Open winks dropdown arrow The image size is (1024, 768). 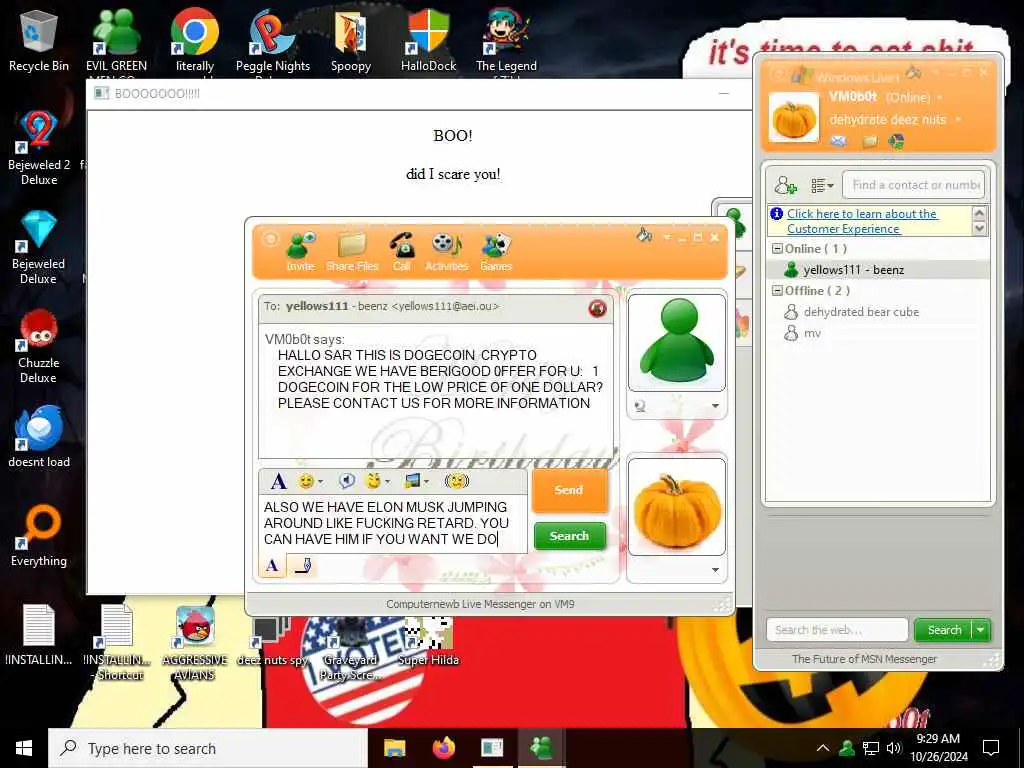[387, 482]
